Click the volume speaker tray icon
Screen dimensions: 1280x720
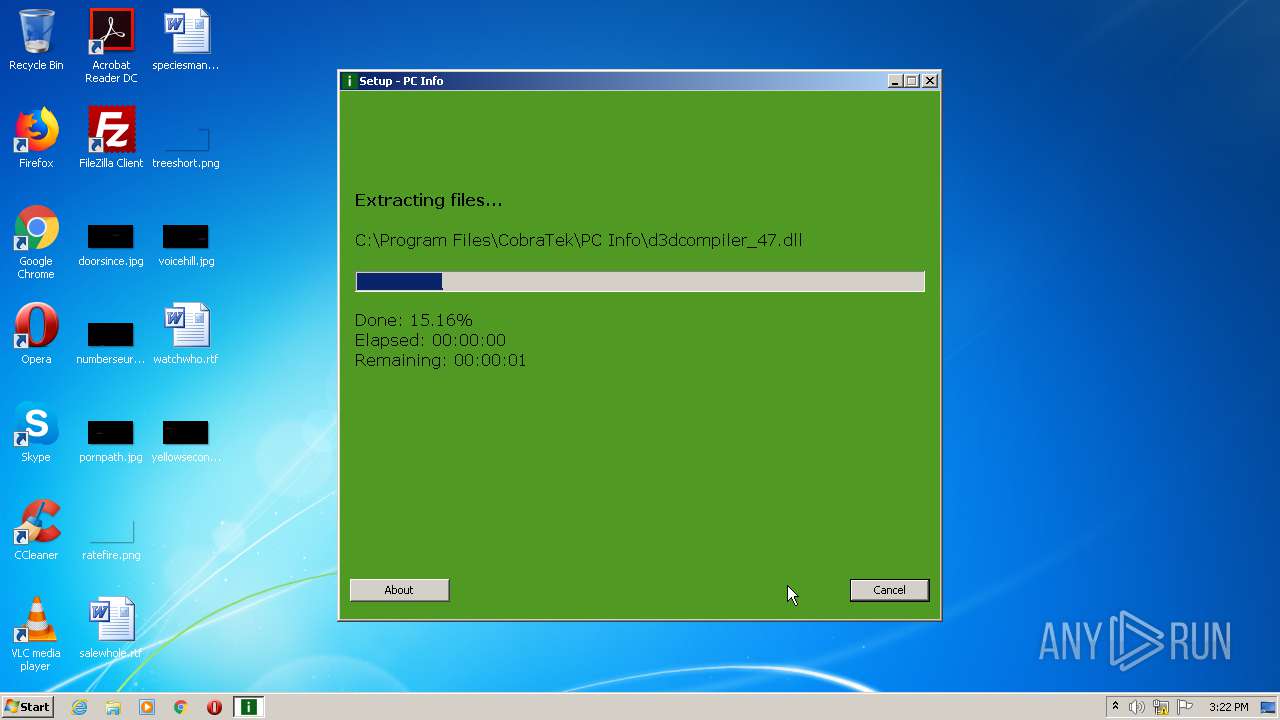[x=1137, y=707]
